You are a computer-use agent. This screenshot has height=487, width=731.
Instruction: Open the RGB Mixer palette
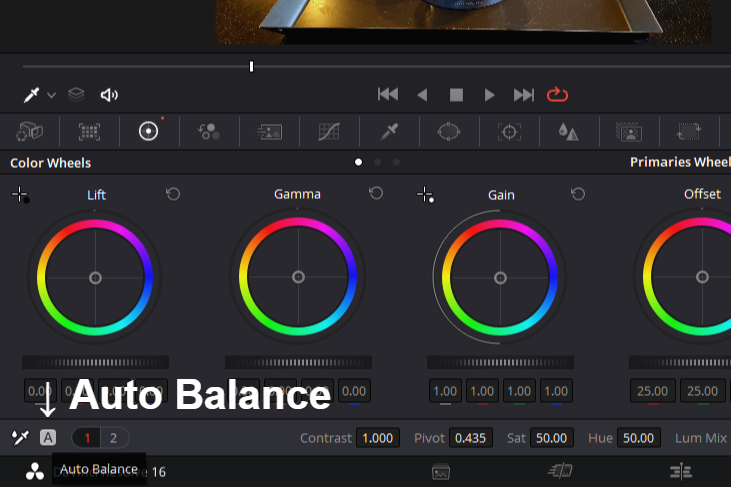tap(209, 132)
